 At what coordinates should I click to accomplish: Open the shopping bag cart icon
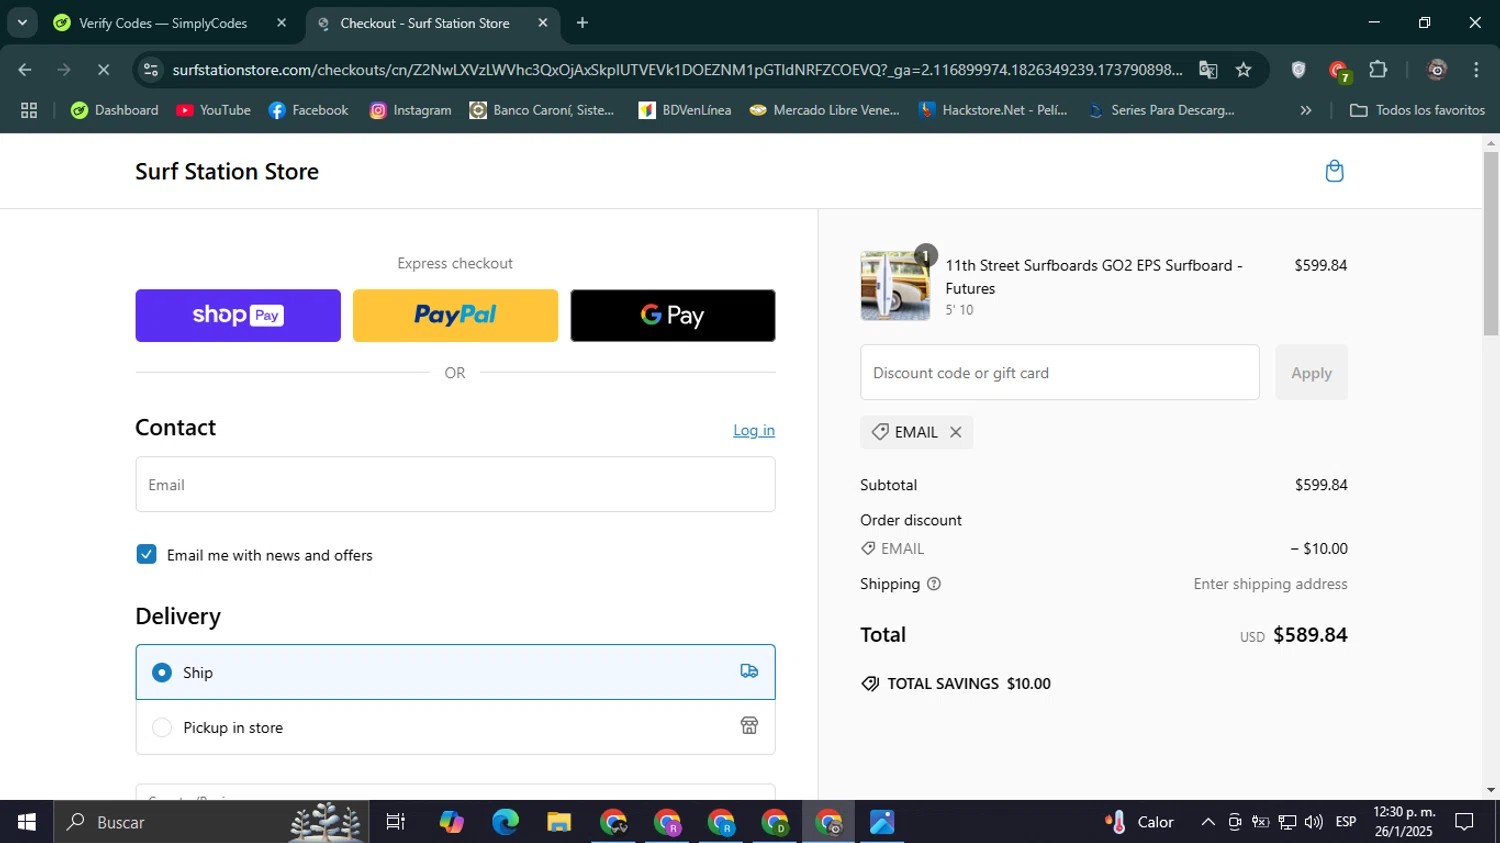click(x=1334, y=171)
